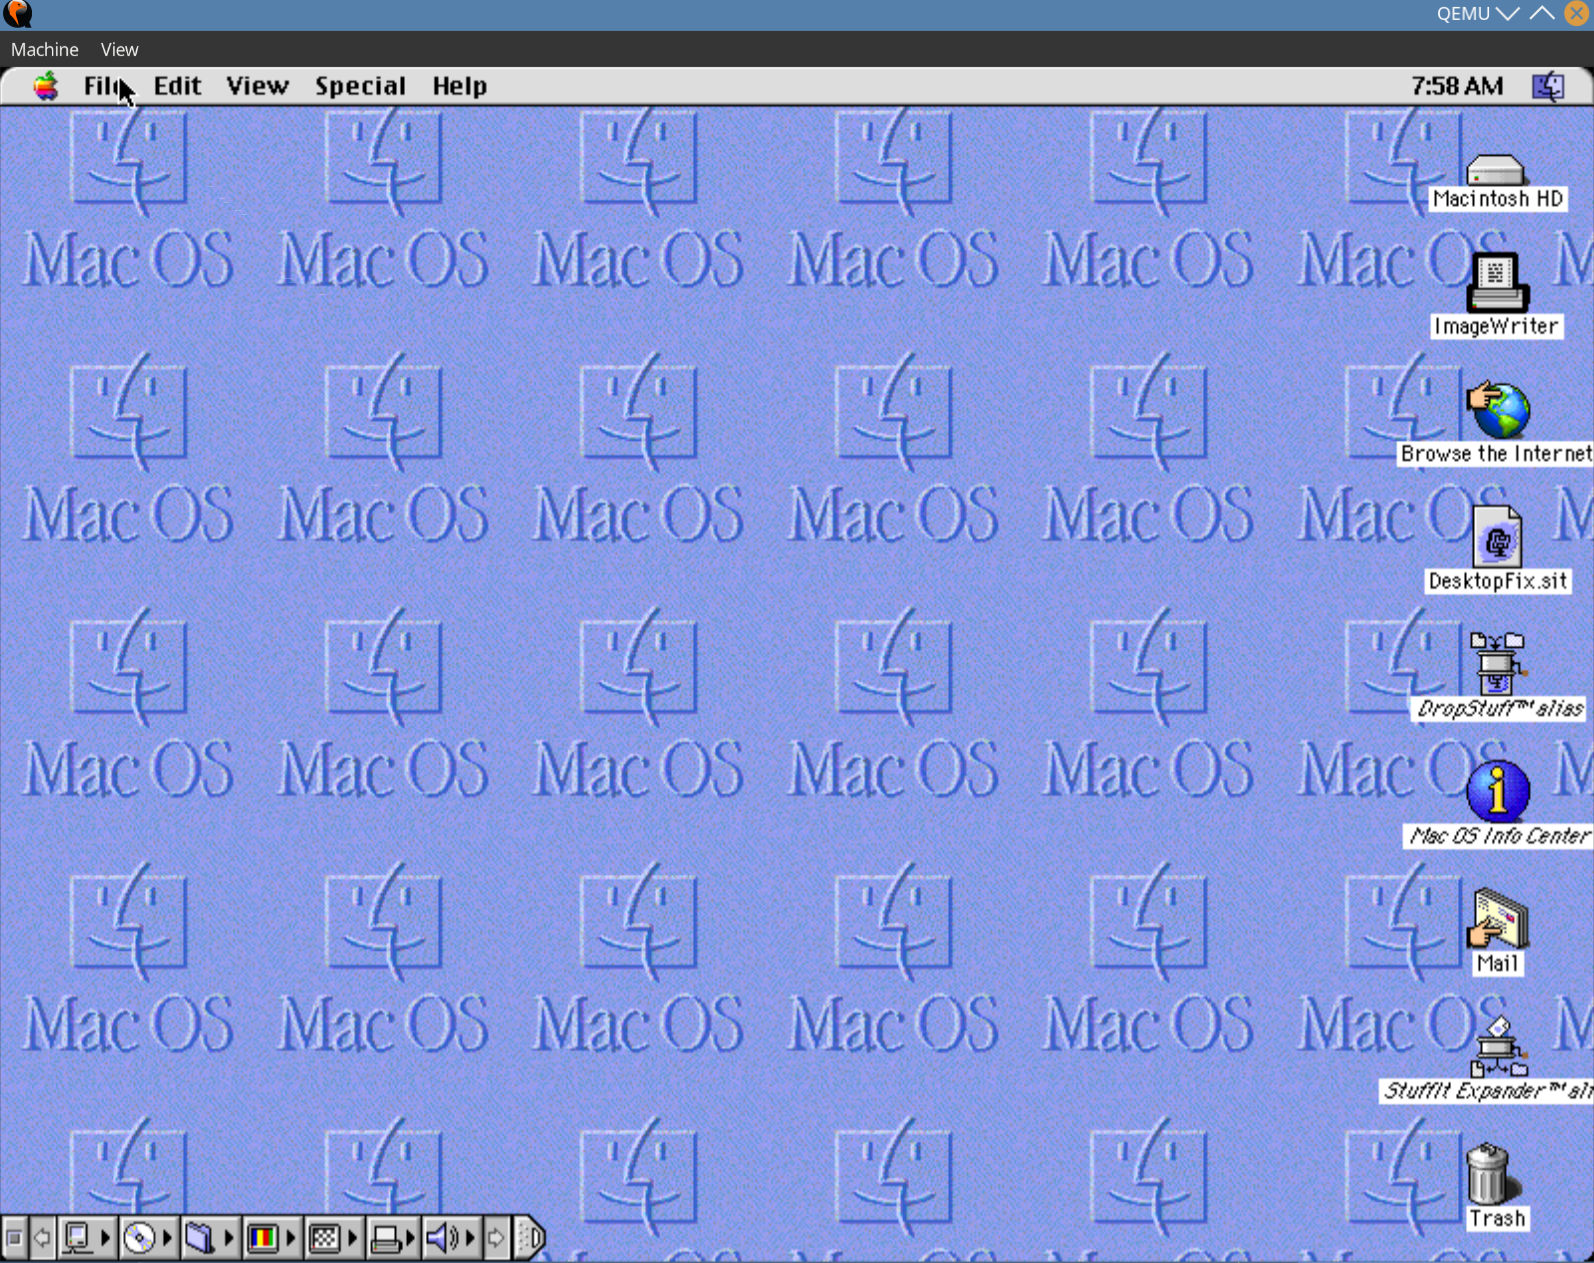Select the DesktopFix.sit archive file
The width and height of the screenshot is (1594, 1263).
click(x=1497, y=538)
